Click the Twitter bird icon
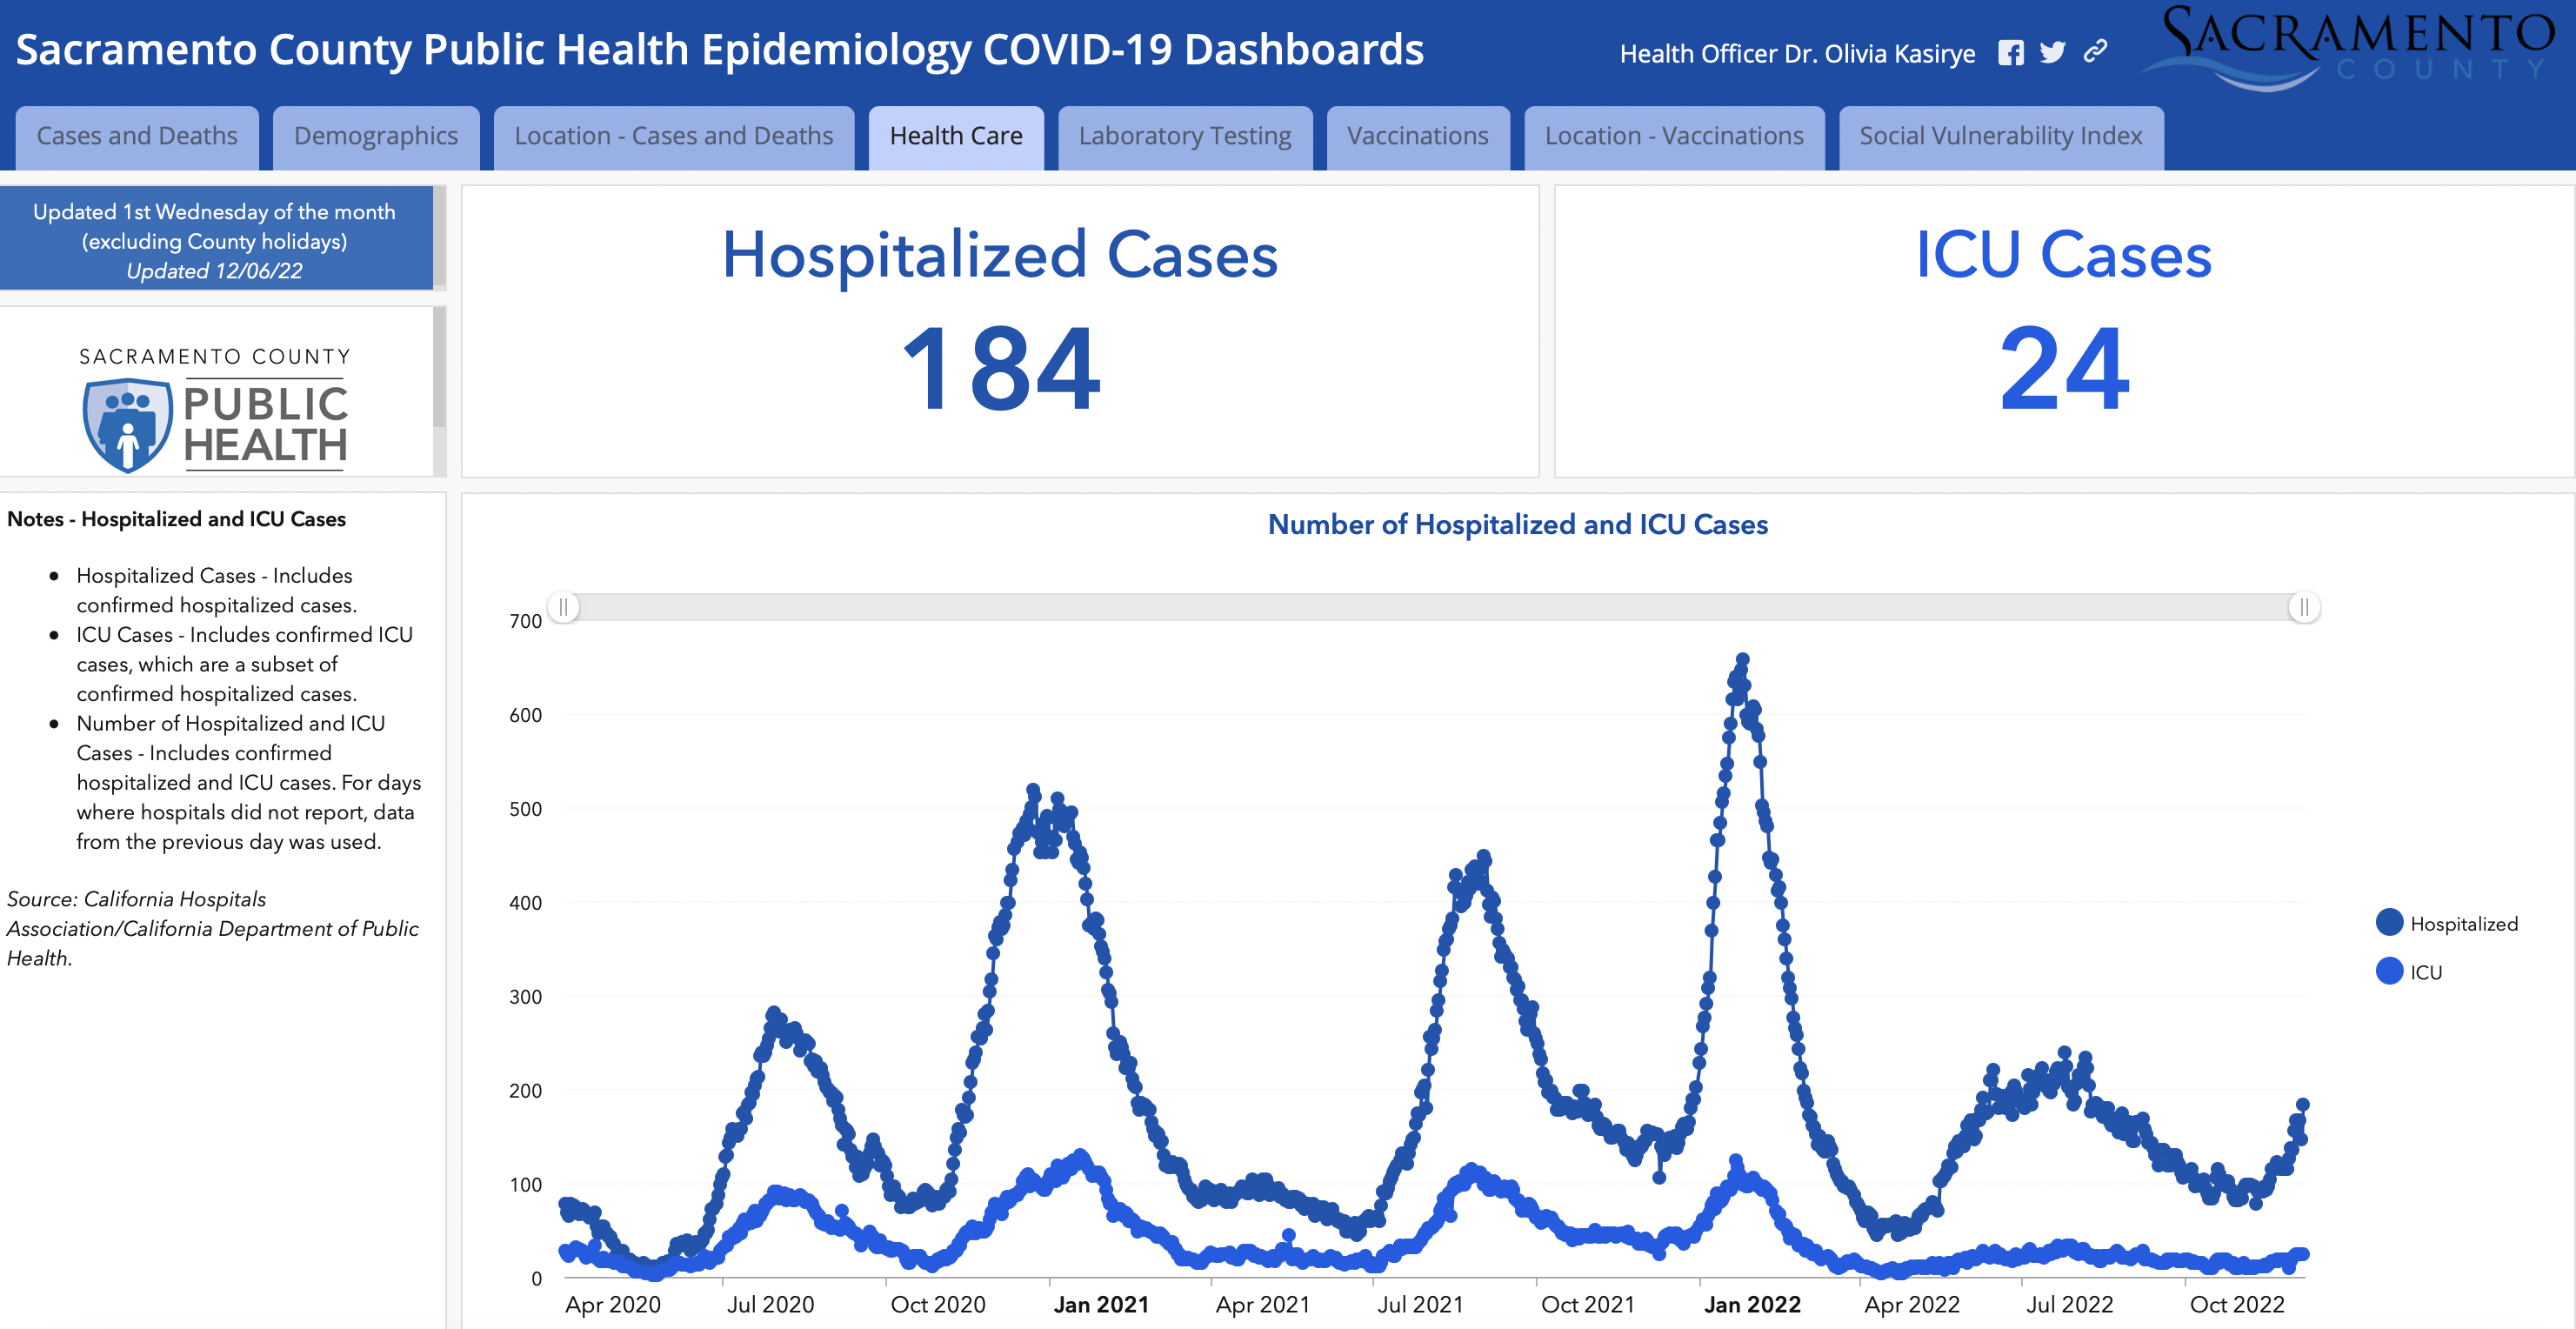The height and width of the screenshot is (1329, 2576). [2053, 53]
